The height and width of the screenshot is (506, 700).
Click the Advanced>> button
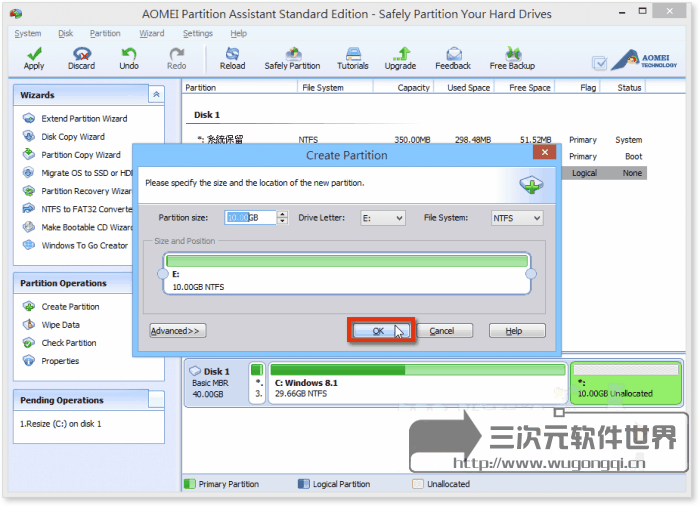(x=177, y=331)
